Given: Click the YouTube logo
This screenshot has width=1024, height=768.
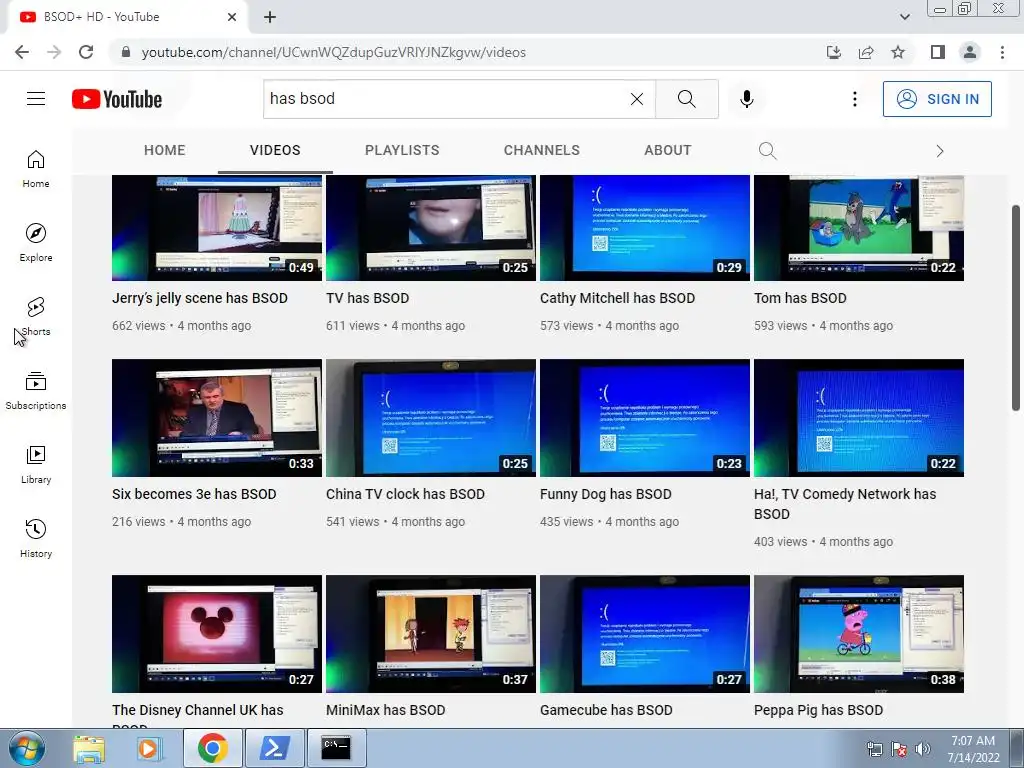Looking at the screenshot, I should point(117,99).
